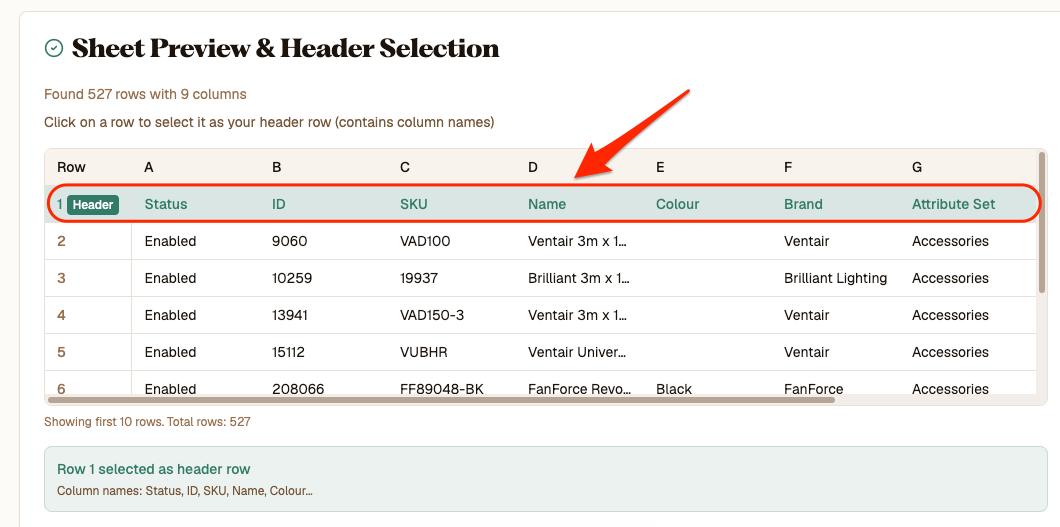Click column letter G in the table
The image size is (1060, 527).
(917, 167)
